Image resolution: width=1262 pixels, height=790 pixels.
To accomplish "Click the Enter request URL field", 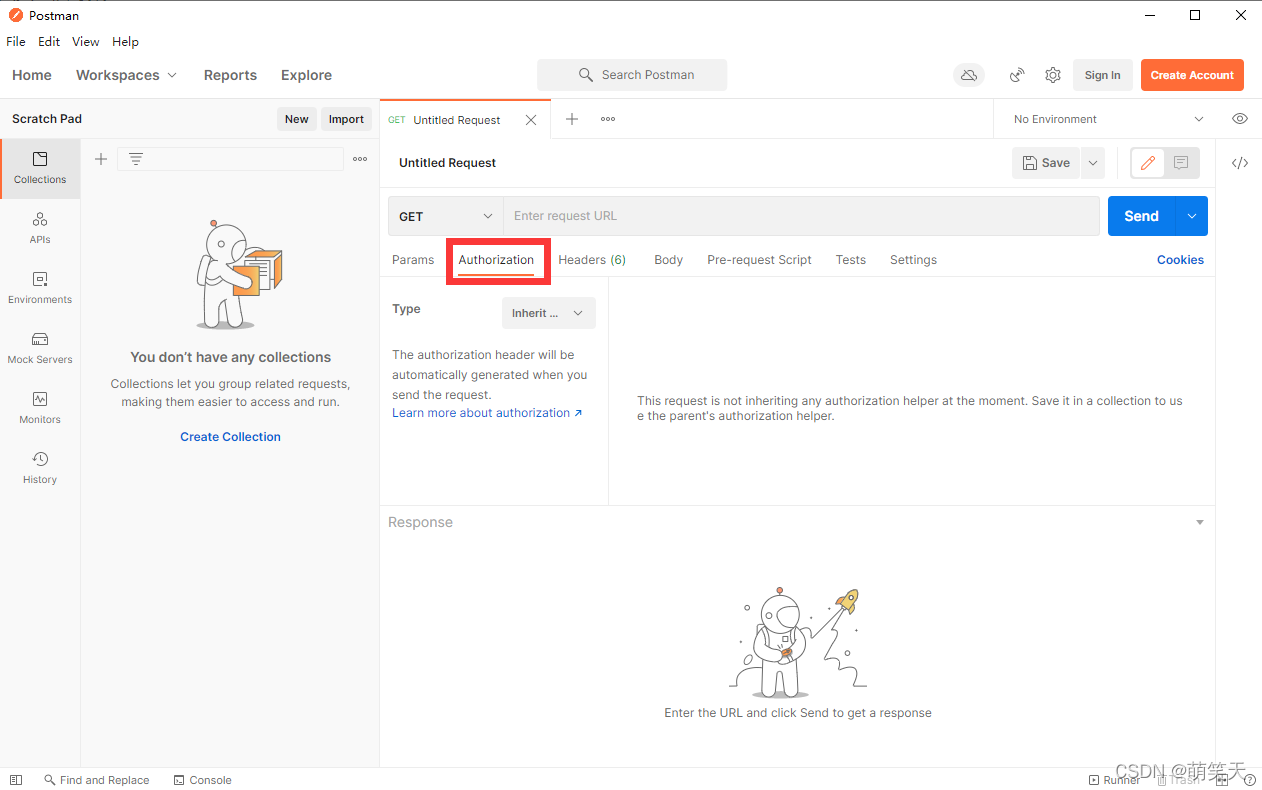I will pyautogui.click(x=801, y=216).
